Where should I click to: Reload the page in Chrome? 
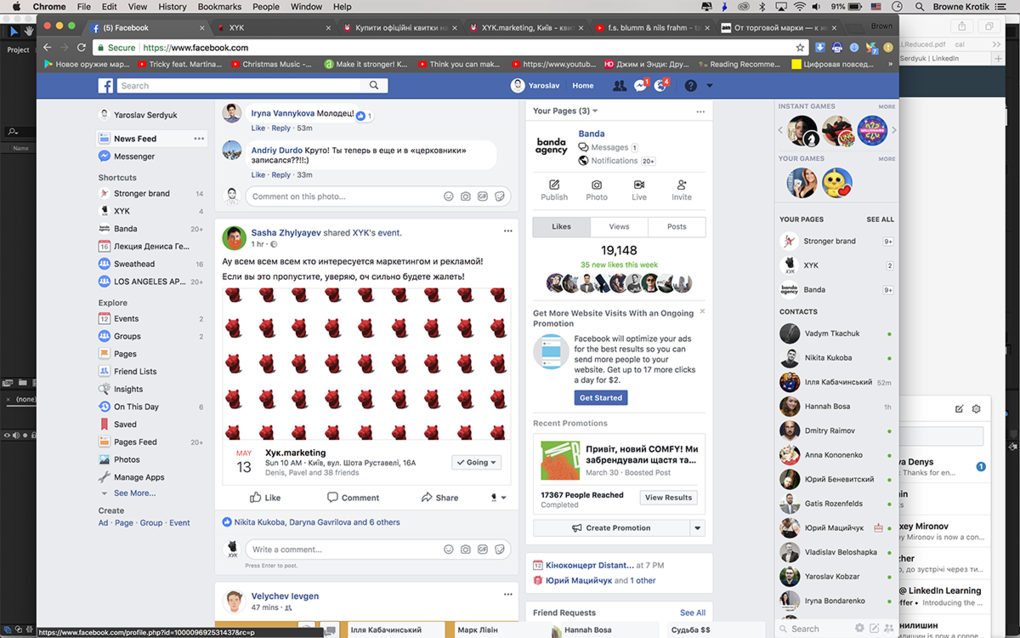tap(81, 47)
